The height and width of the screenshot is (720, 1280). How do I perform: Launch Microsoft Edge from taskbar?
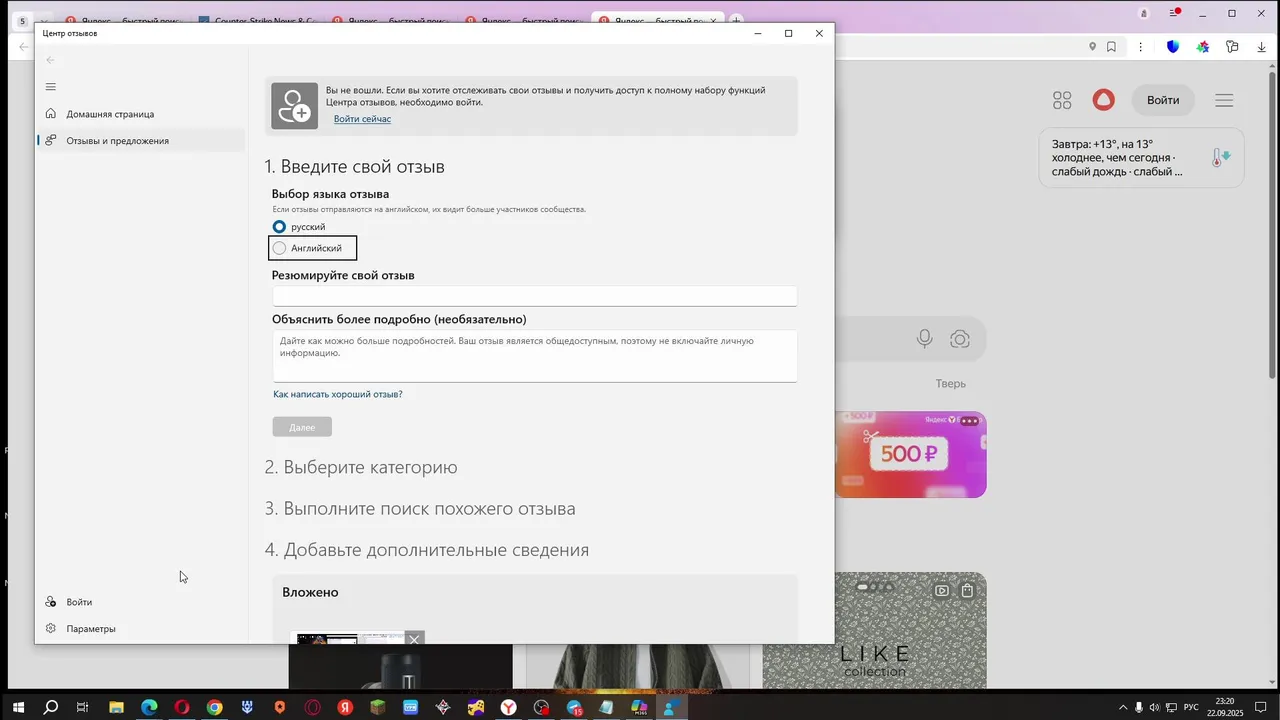[x=149, y=707]
